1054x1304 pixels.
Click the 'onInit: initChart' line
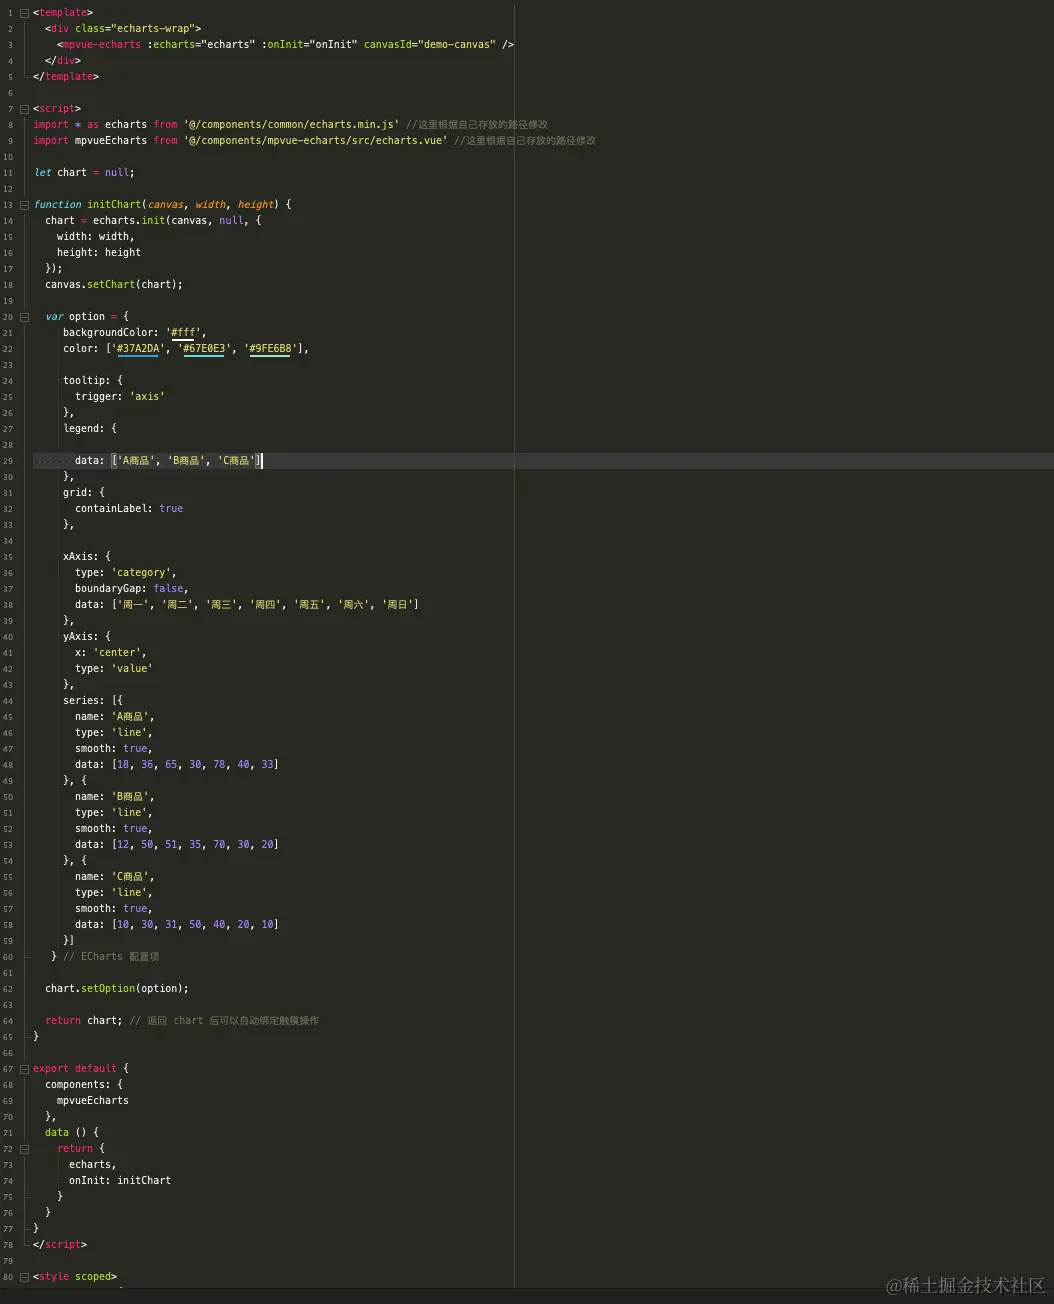(x=120, y=1181)
